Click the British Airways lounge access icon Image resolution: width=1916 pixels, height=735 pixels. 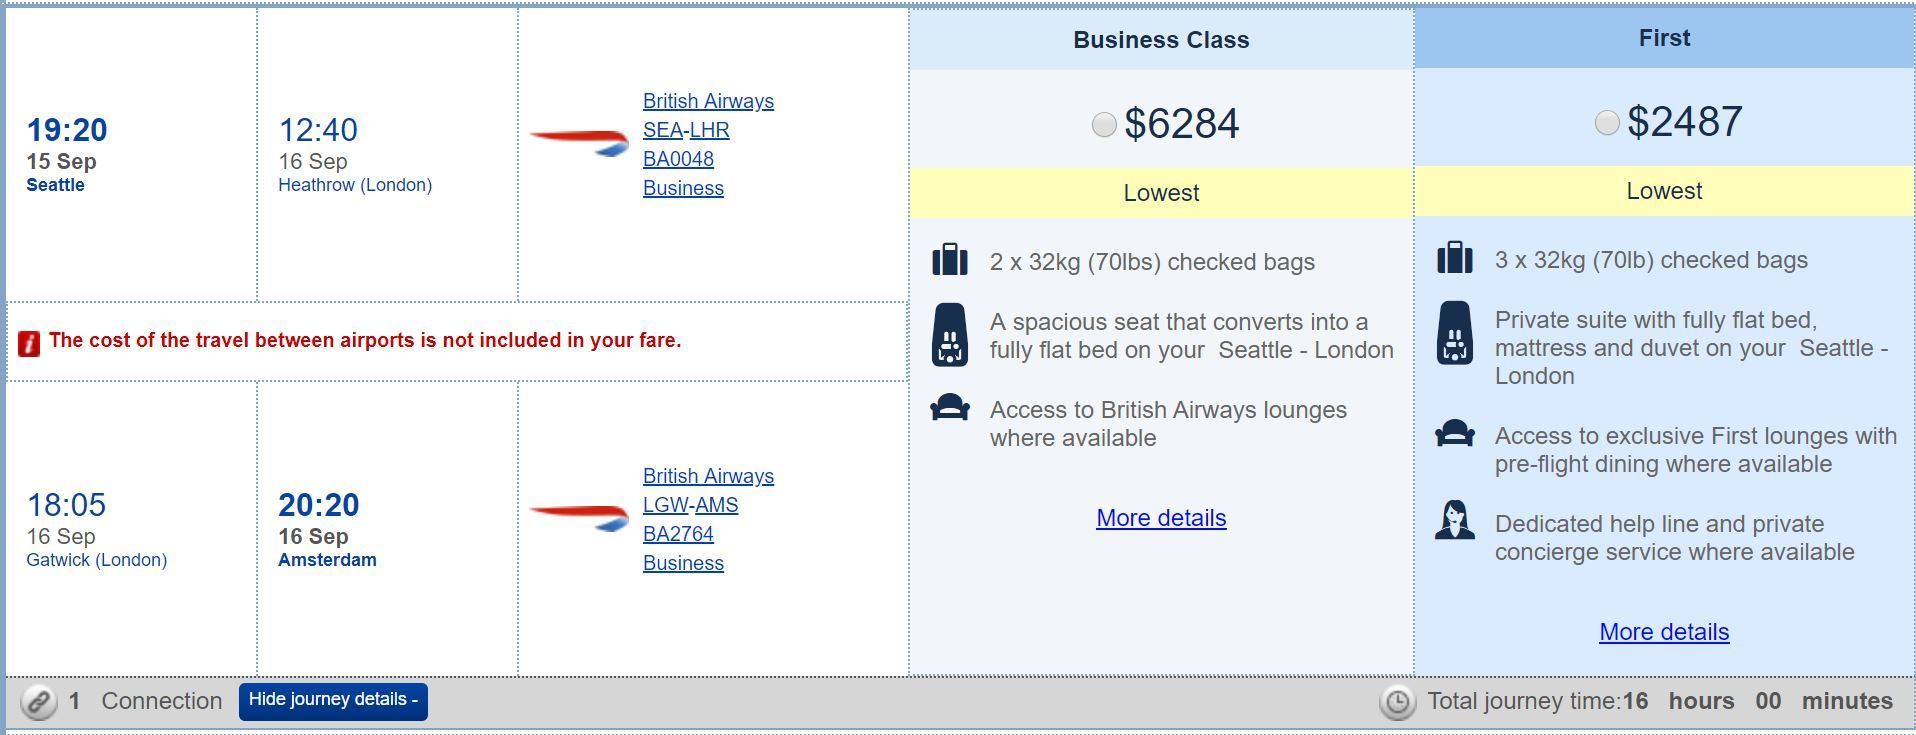[950, 409]
